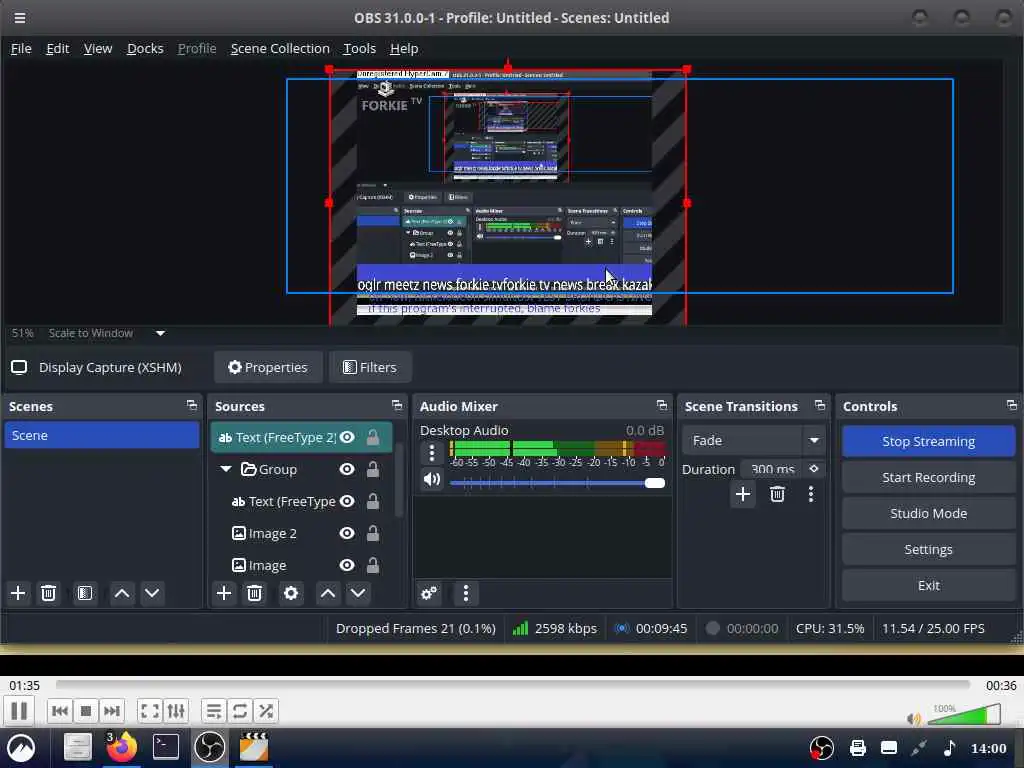Move source down arrow

click(x=358, y=593)
